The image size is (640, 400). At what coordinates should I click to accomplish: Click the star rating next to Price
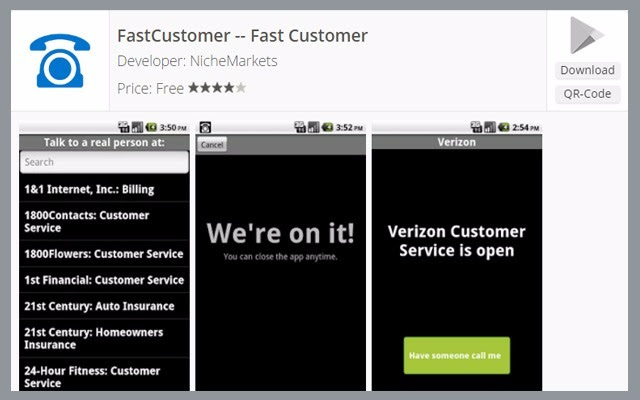(217, 88)
